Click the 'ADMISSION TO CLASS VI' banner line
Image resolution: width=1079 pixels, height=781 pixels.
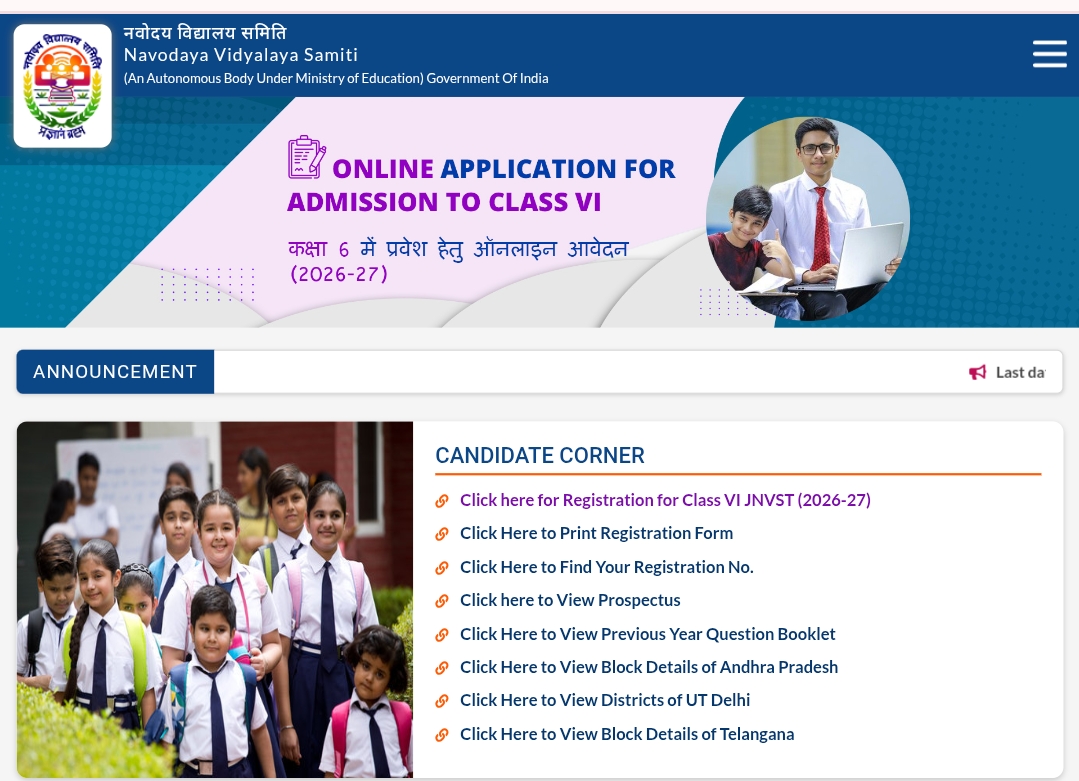pos(445,202)
